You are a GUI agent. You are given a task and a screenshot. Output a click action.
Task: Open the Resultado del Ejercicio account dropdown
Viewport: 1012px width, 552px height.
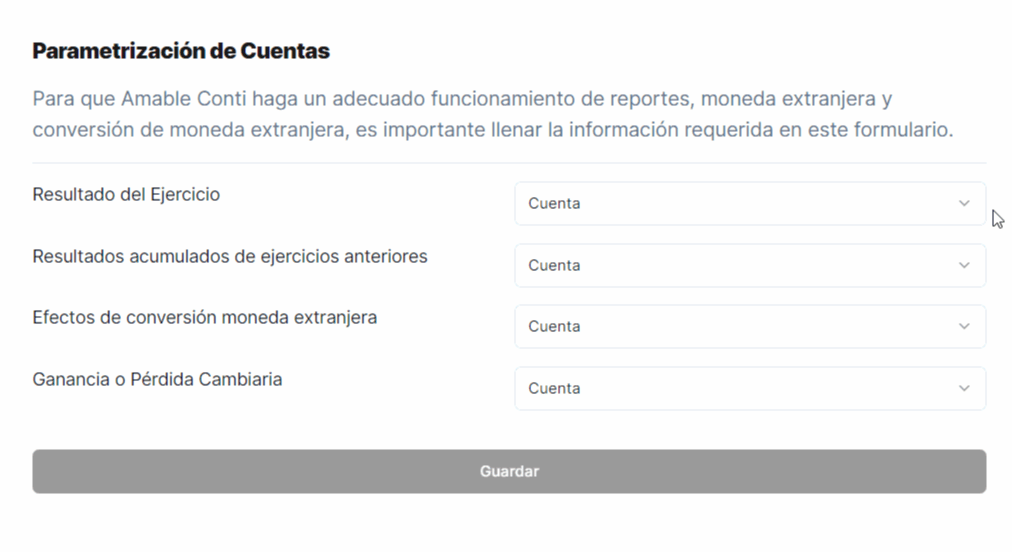(x=748, y=203)
